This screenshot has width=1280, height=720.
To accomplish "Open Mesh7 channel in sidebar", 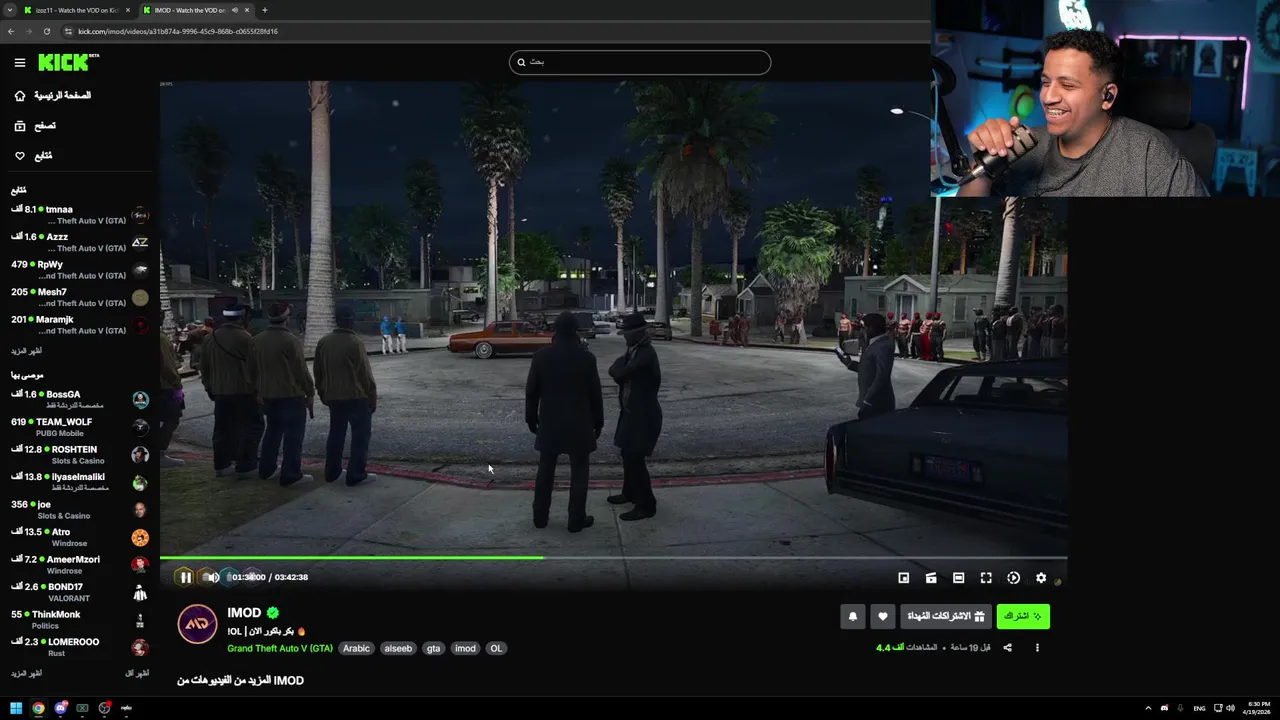I will tap(80, 297).
